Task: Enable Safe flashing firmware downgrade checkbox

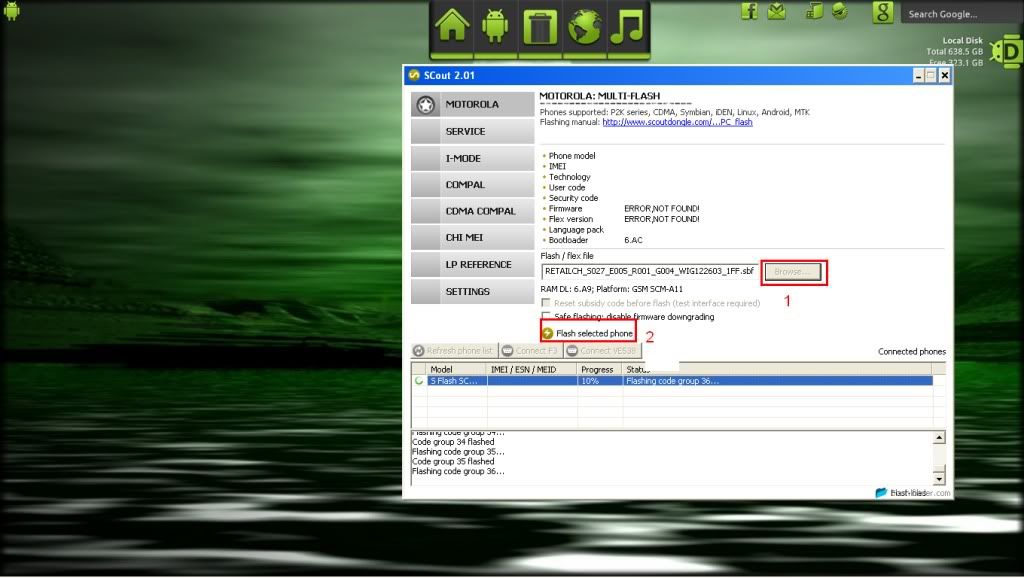Action: (x=546, y=316)
